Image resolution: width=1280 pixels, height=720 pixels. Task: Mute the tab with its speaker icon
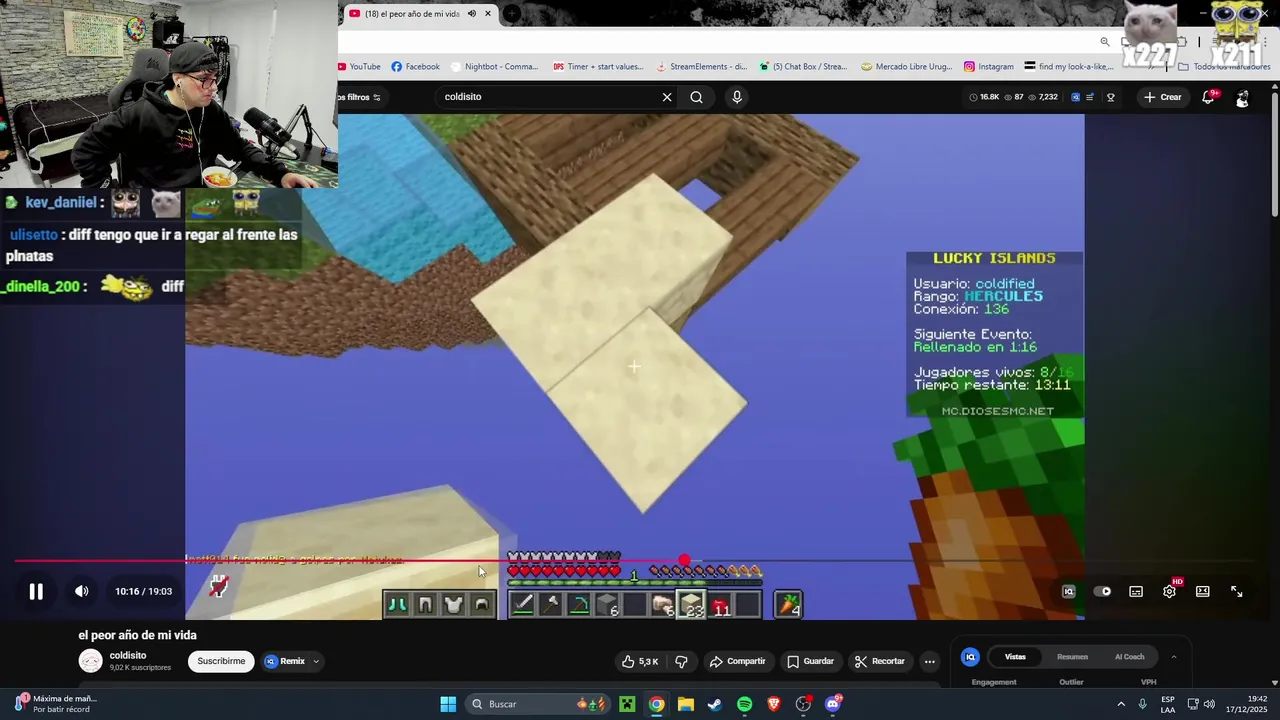click(x=472, y=14)
